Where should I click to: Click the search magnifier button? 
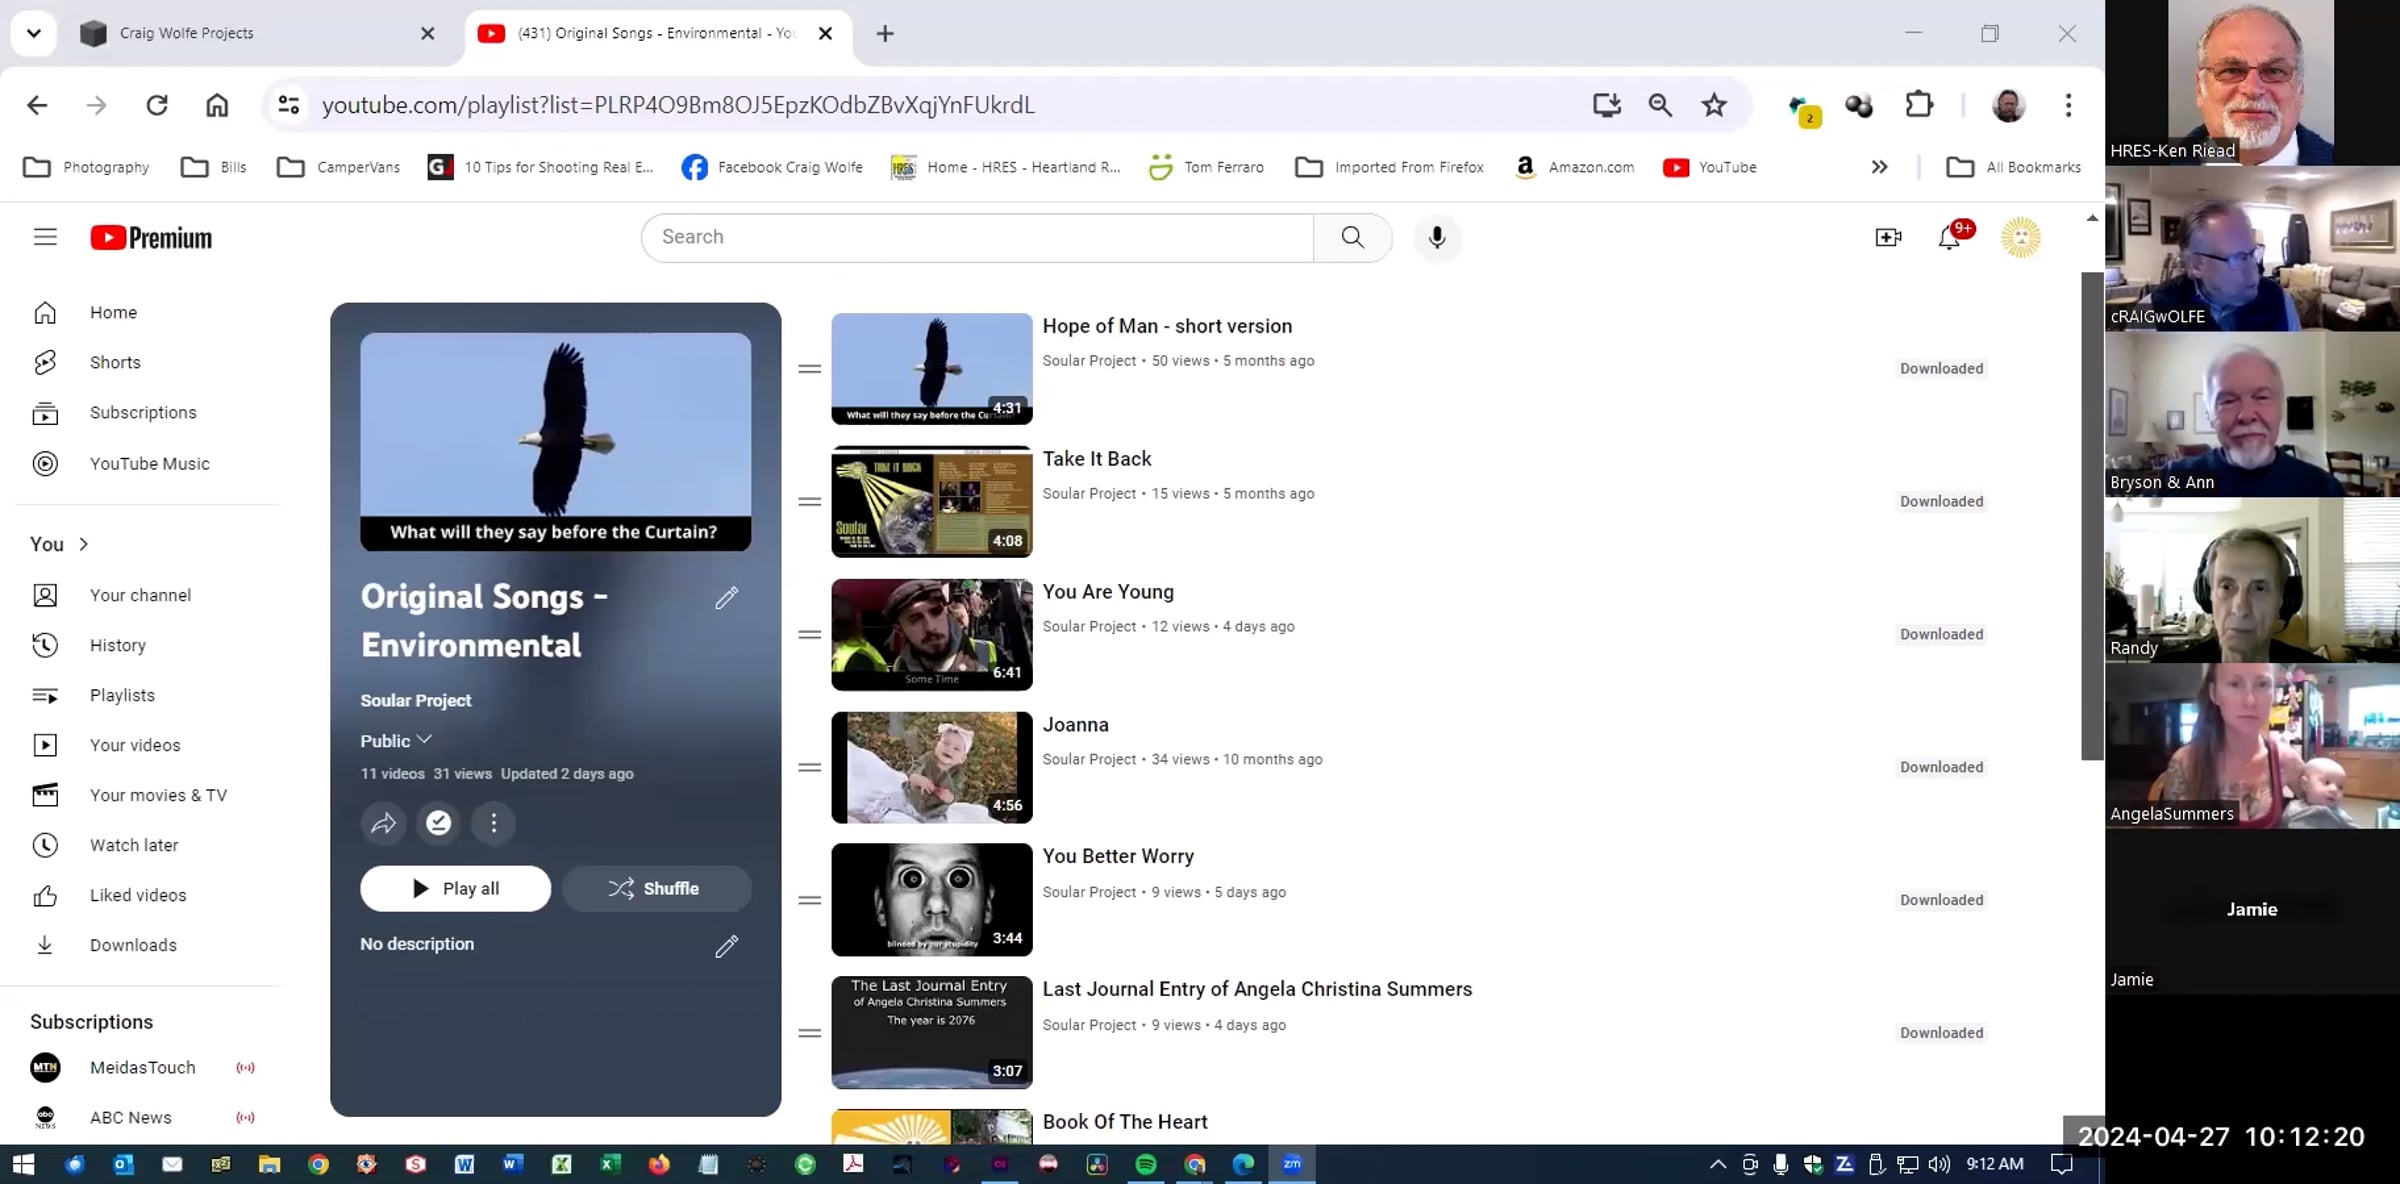[1352, 238]
